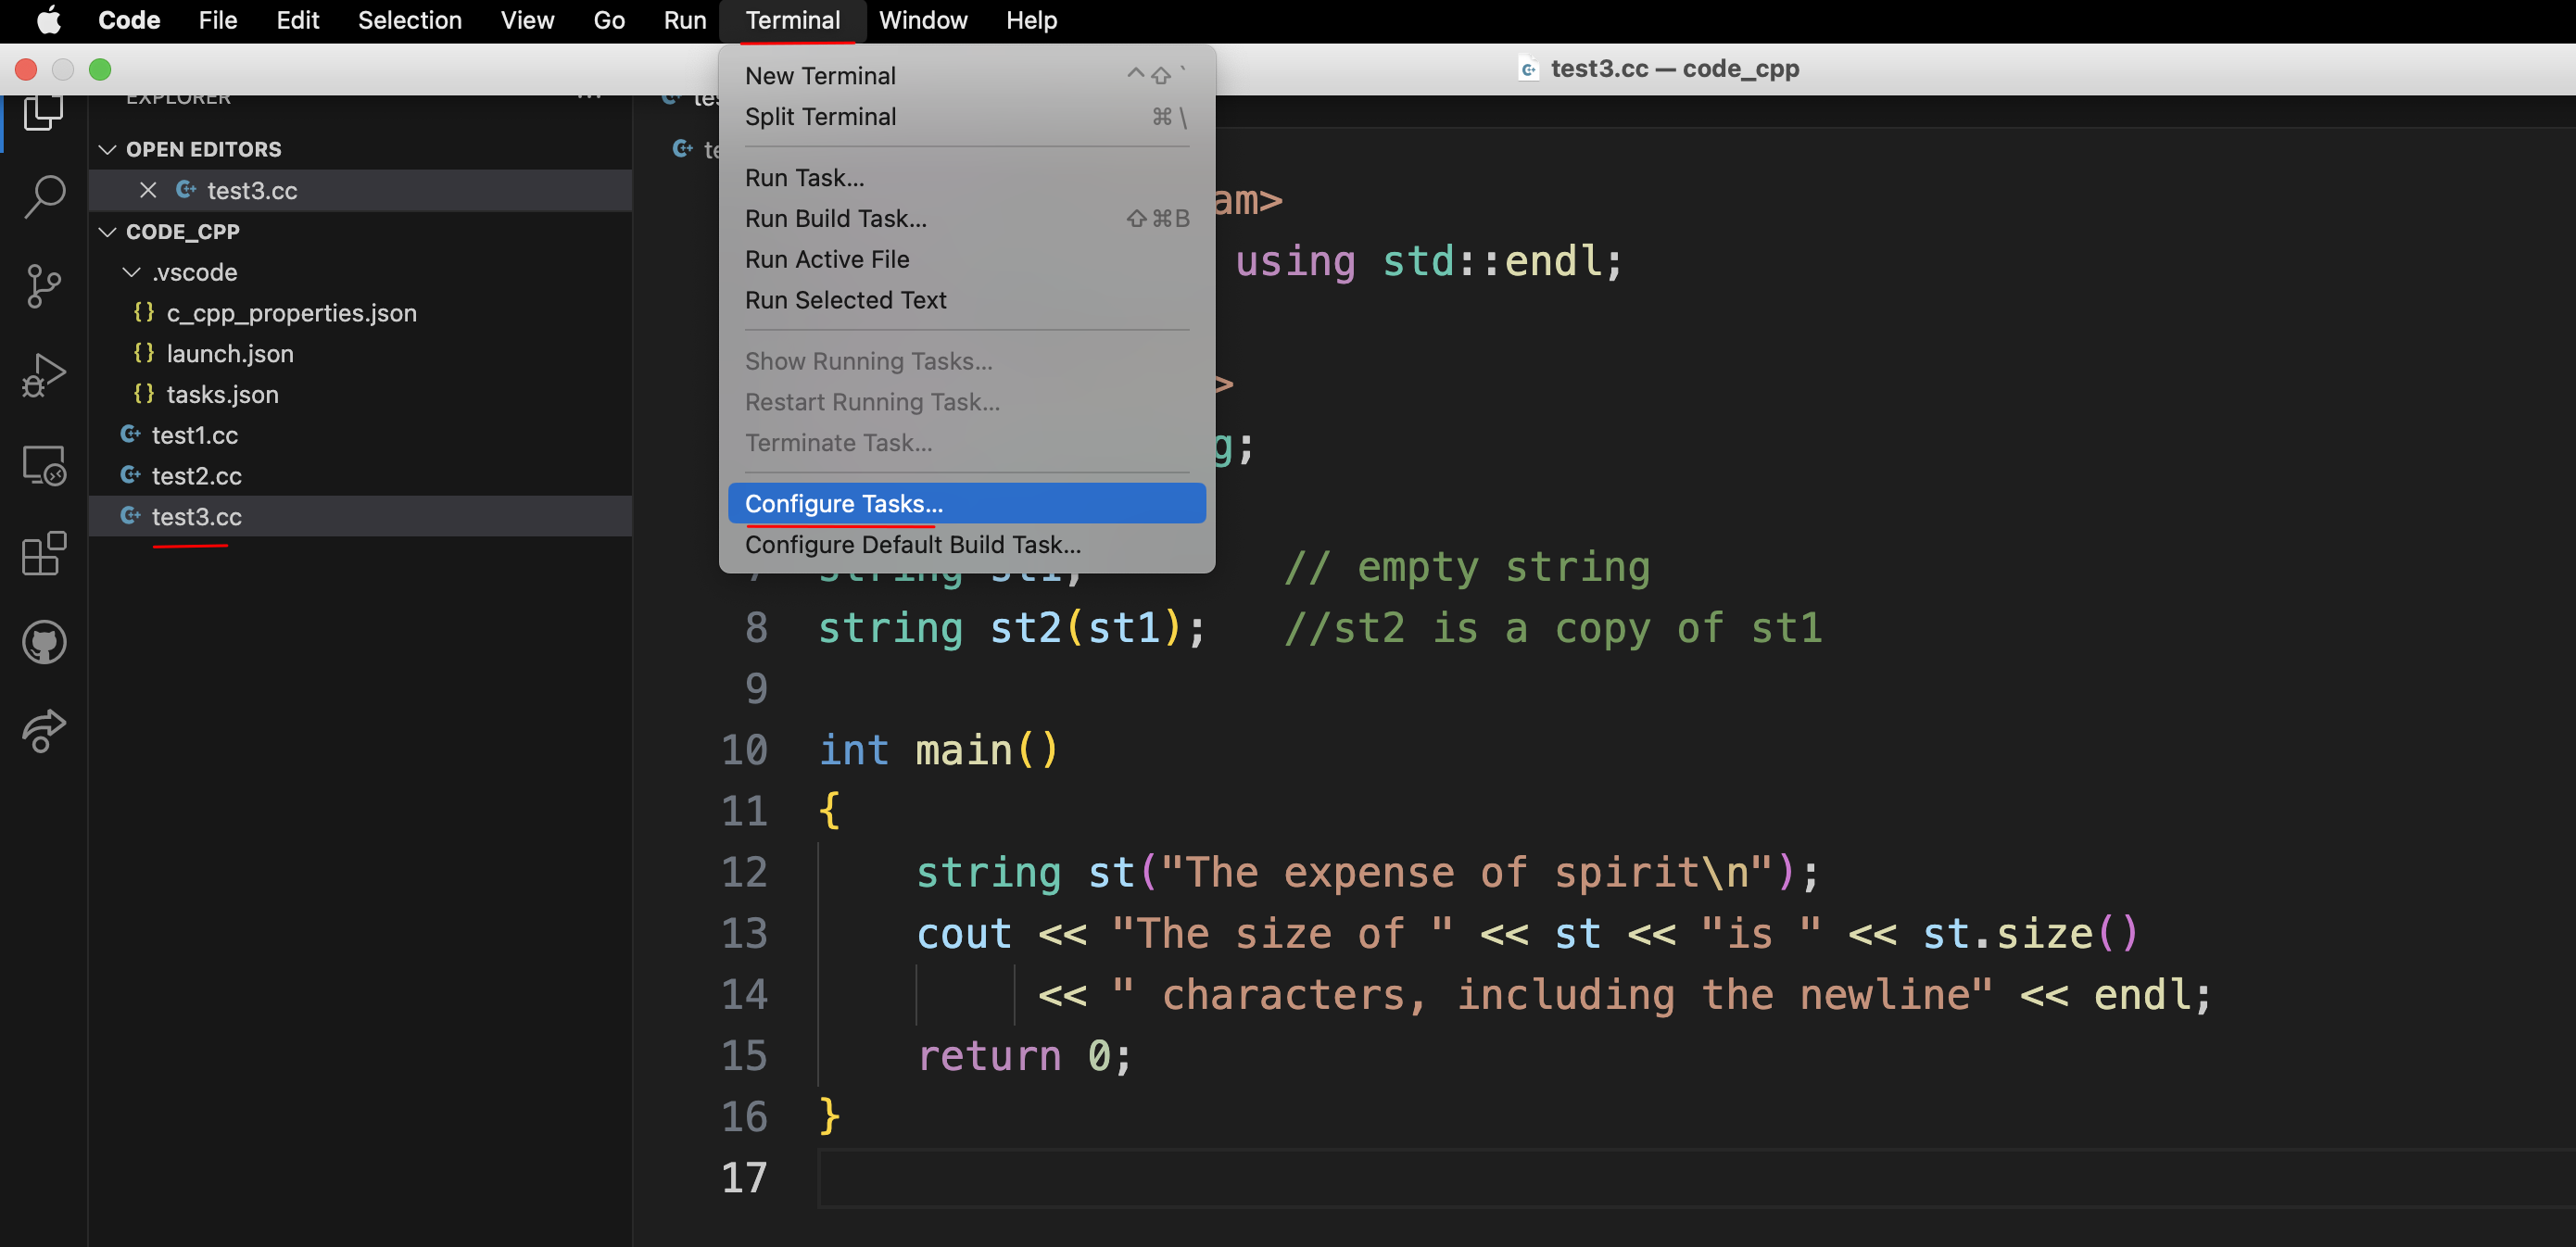Click the Terminal menu bar item
Screen dimensions: 2576x1247
pyautogui.click(x=793, y=19)
